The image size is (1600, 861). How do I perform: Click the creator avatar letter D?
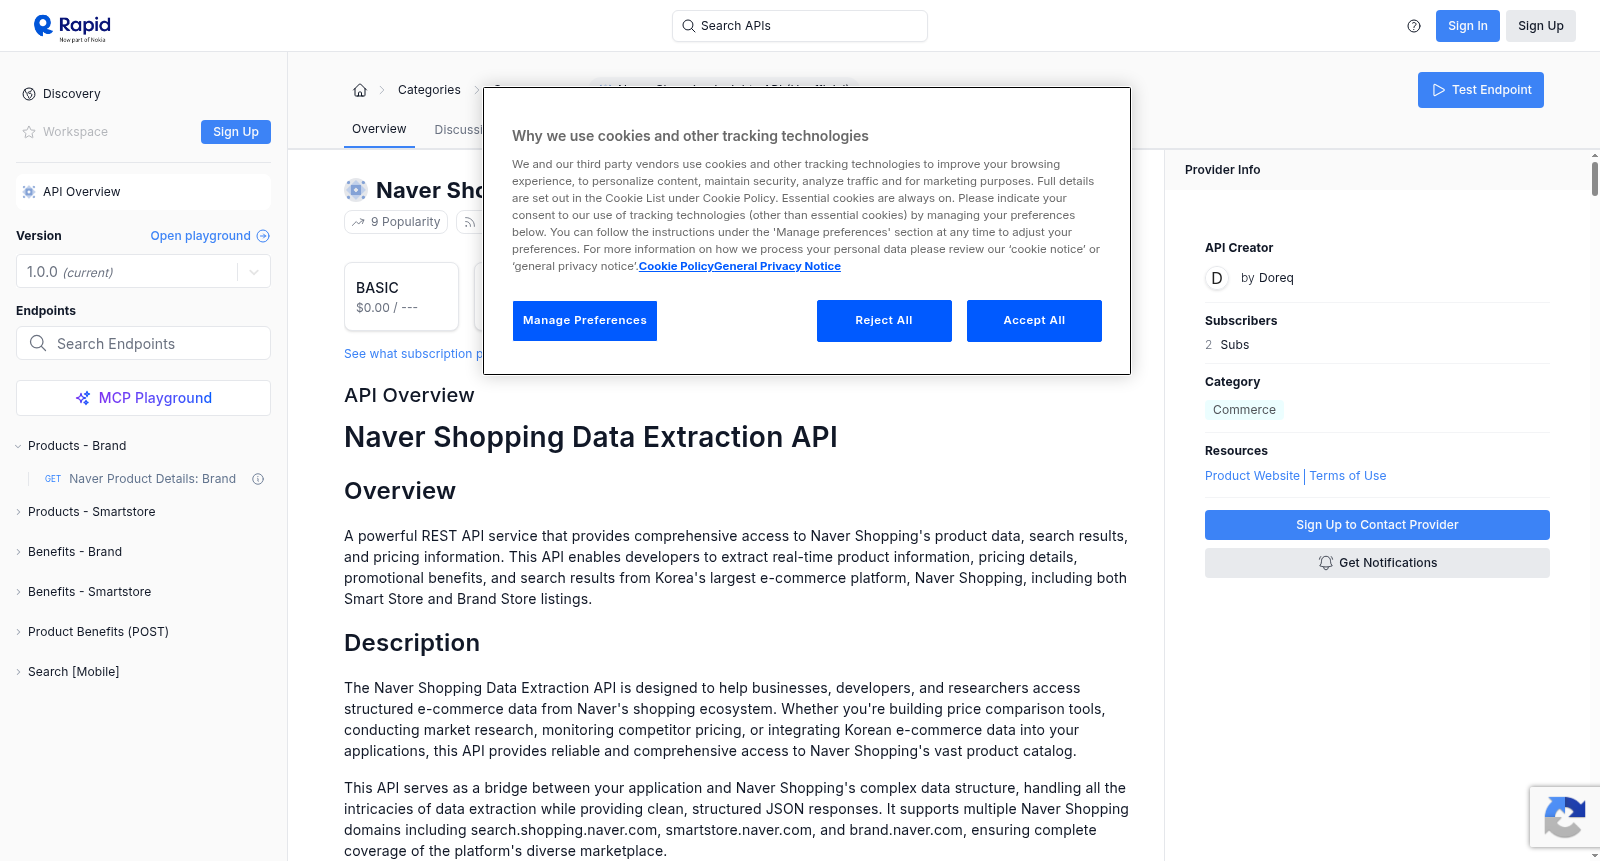(x=1217, y=278)
